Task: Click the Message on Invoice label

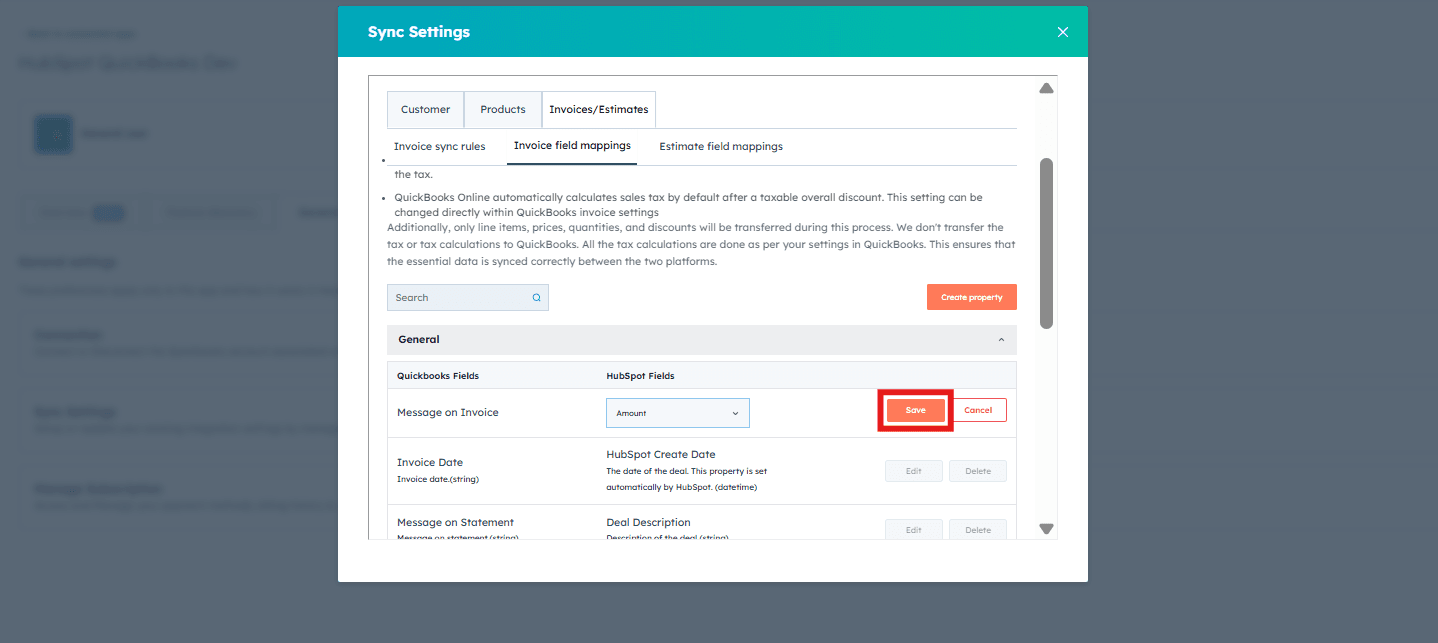Action: (447, 413)
